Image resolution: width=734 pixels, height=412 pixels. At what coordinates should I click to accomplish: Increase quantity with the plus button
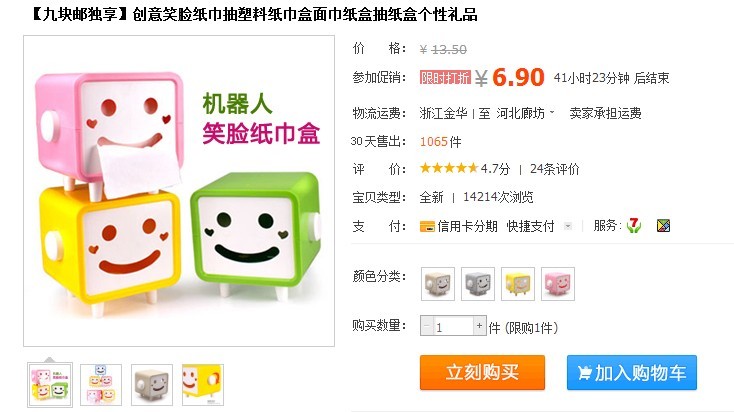pos(479,325)
